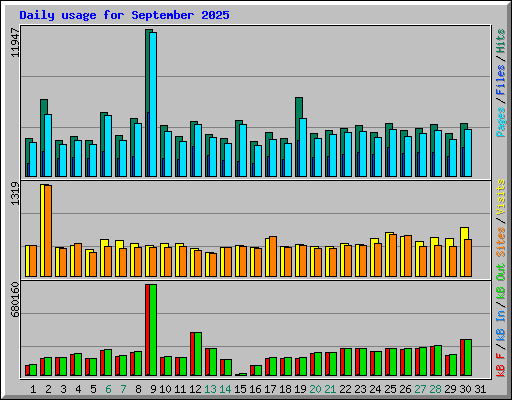Click the 'Visits' legend label
This screenshot has width=512, height=400.
coord(501,197)
